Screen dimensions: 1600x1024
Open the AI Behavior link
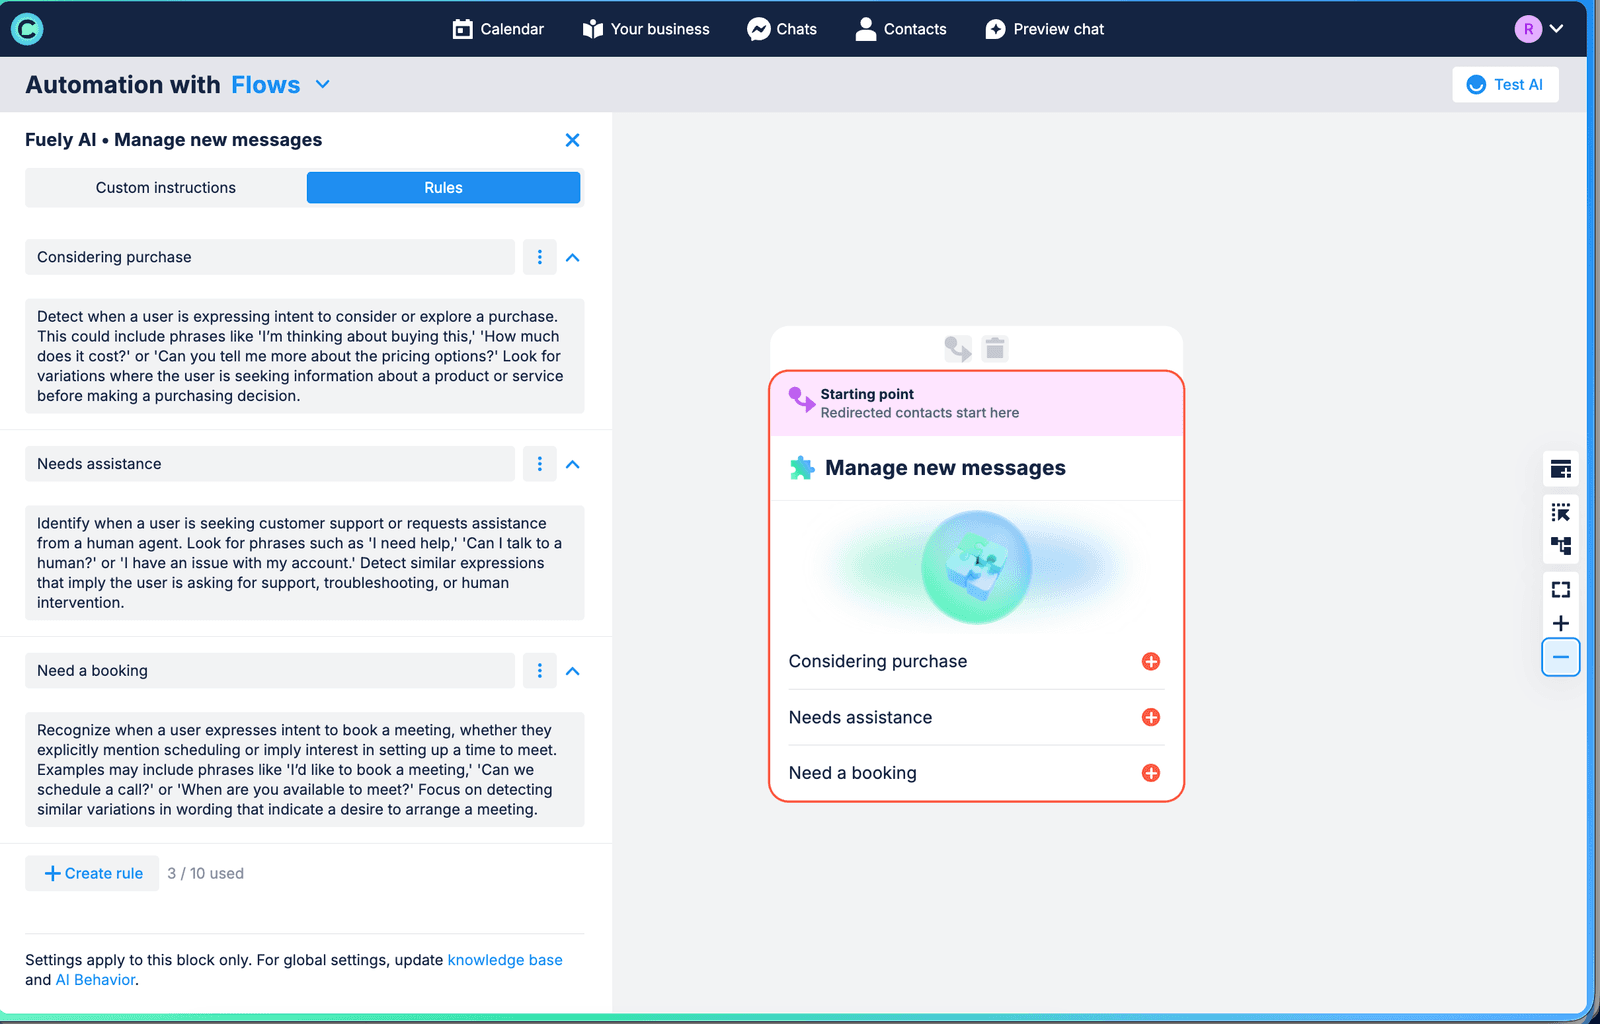click(x=95, y=980)
